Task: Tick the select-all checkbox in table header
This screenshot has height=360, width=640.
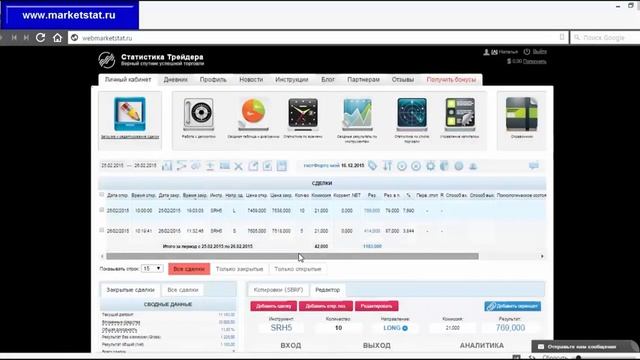Action: (x=102, y=195)
